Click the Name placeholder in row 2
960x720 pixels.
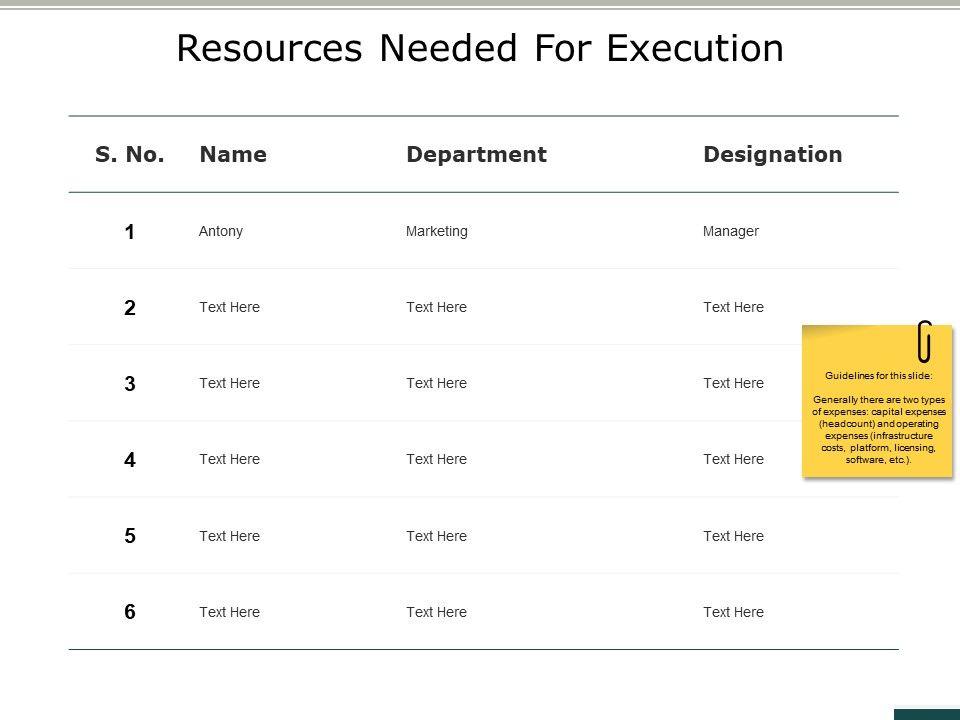point(230,307)
